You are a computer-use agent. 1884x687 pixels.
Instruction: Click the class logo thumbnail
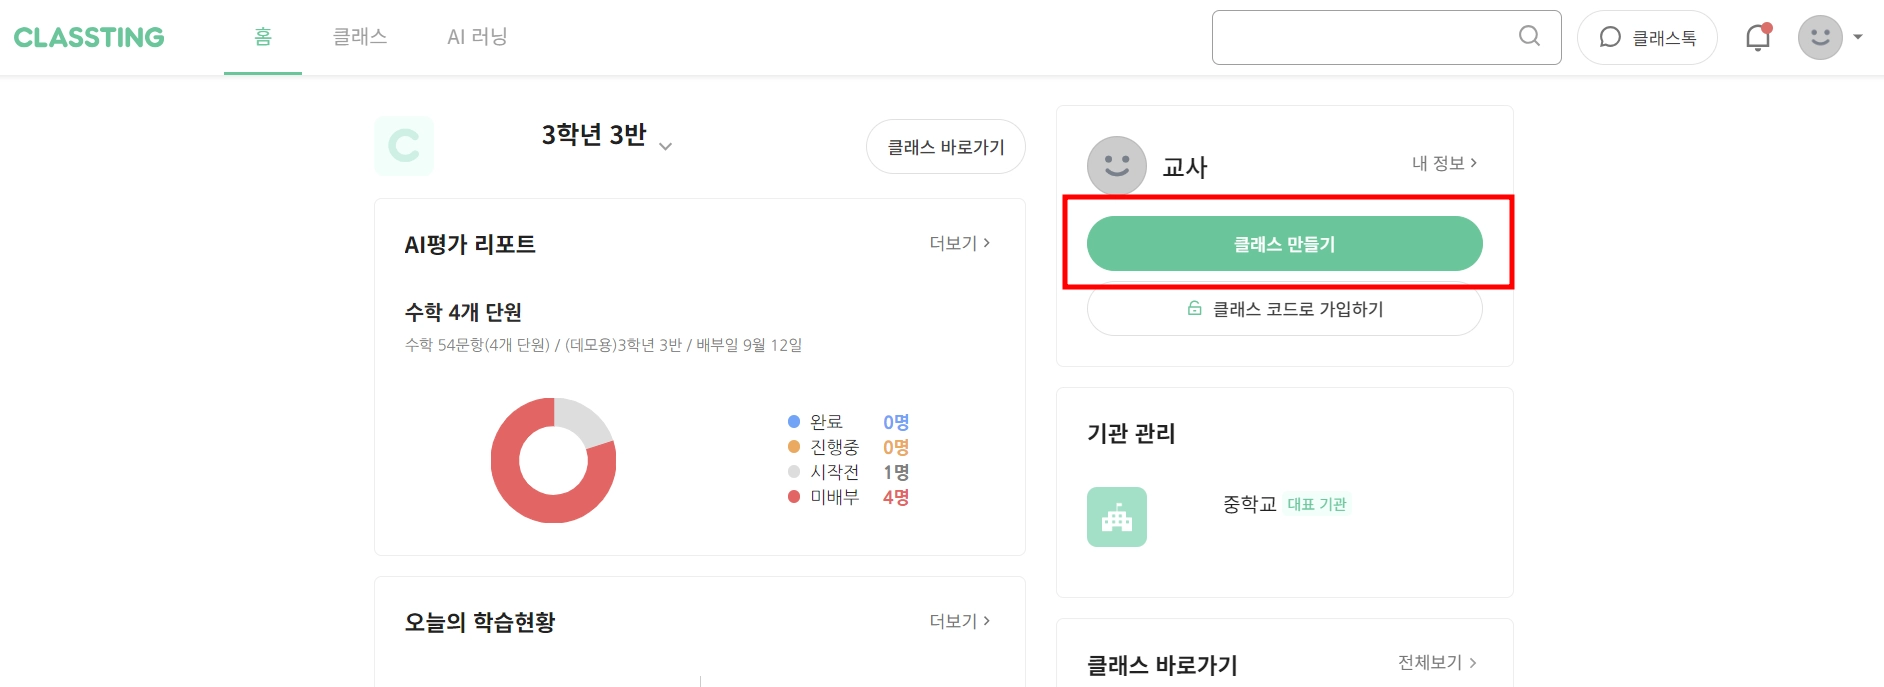(404, 146)
